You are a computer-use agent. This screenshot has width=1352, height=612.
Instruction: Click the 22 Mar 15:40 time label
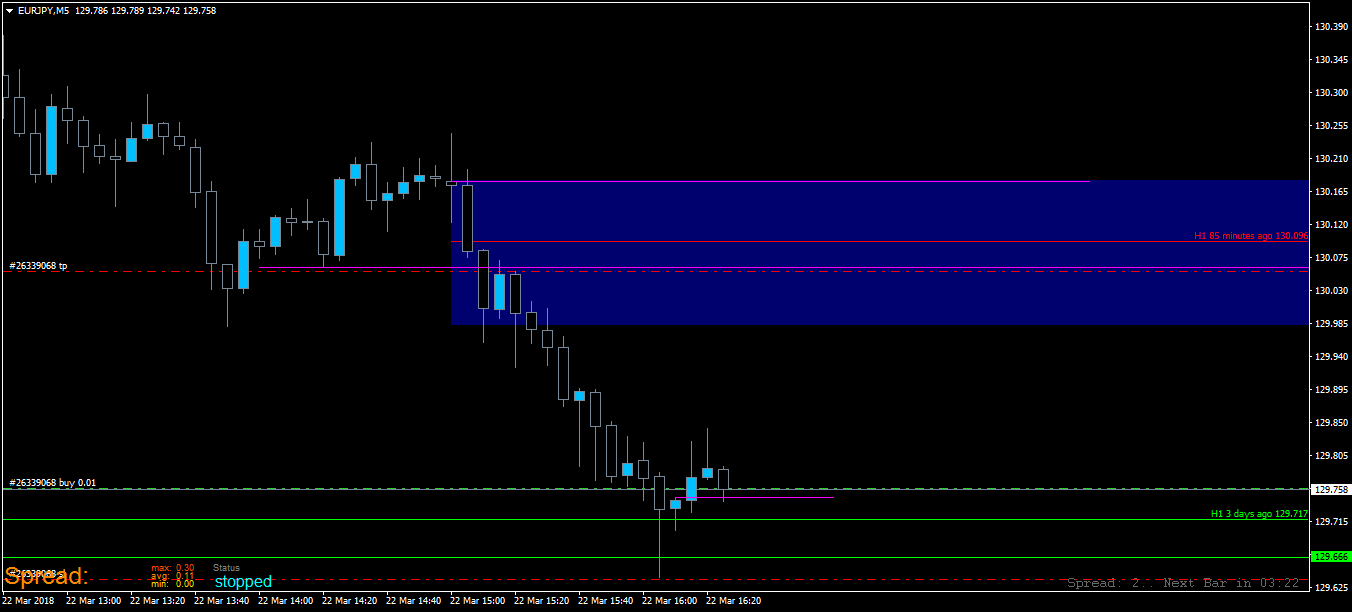604,601
